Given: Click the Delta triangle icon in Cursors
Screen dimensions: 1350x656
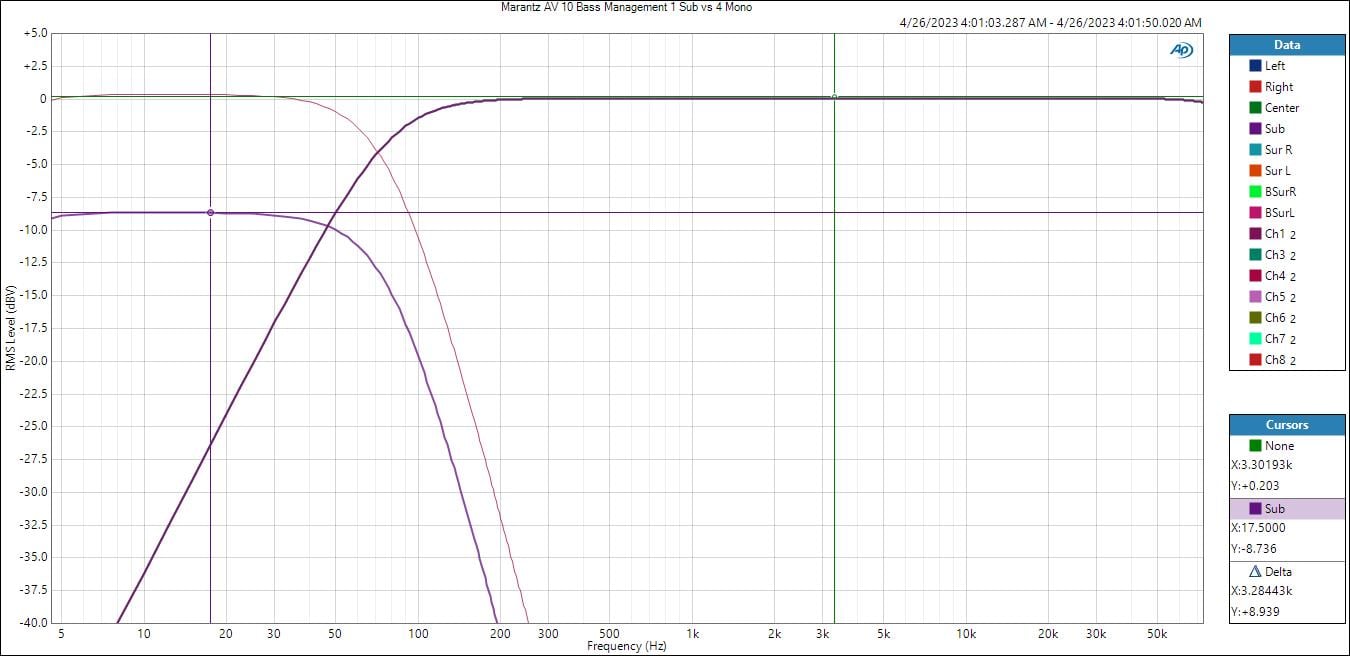Looking at the screenshot, I should (1256, 572).
